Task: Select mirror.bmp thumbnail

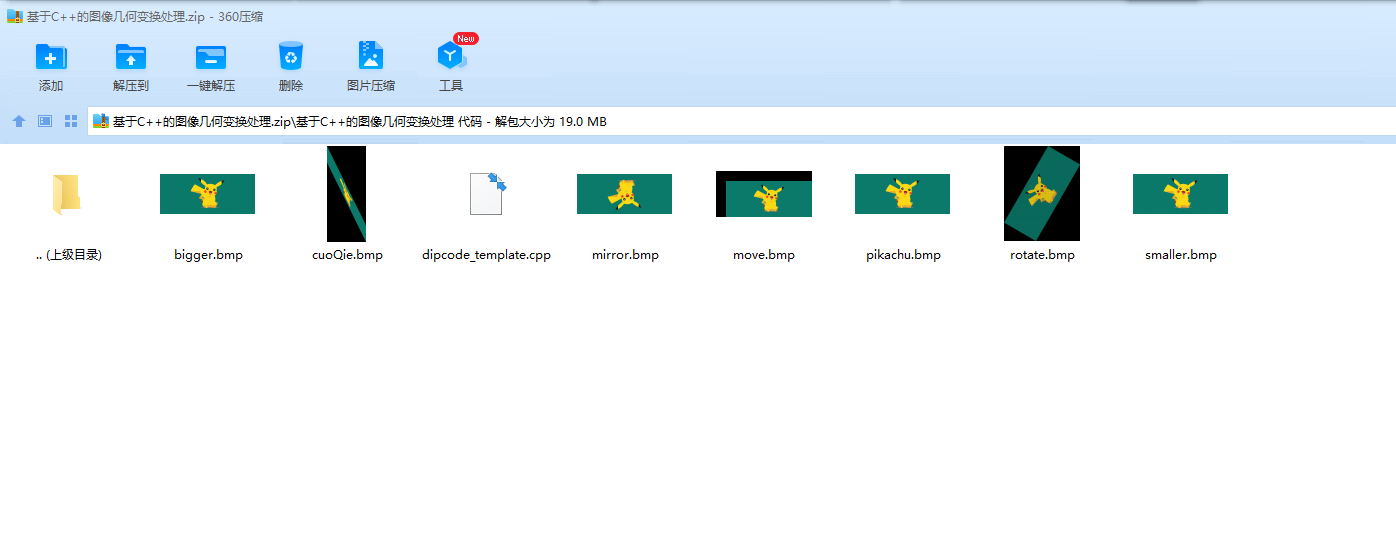Action: (625, 194)
